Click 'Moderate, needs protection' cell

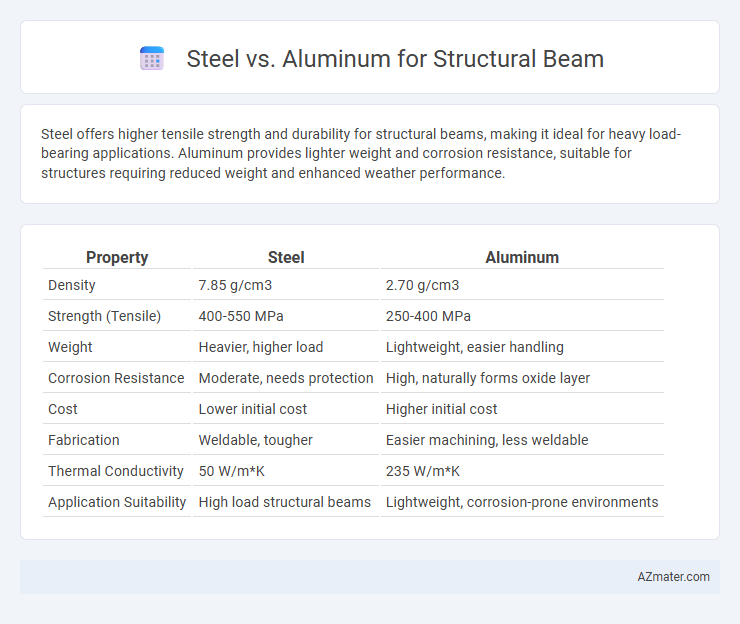pos(286,378)
